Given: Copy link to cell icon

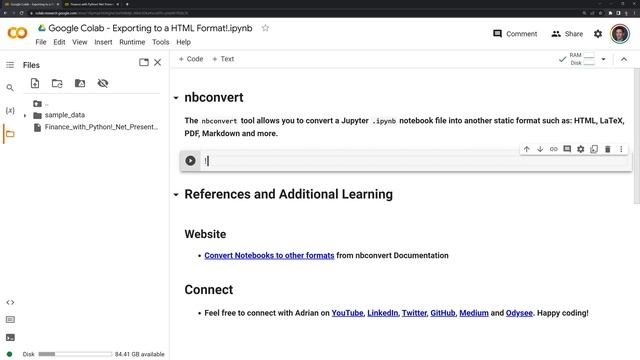Looking at the screenshot, I should point(553,149).
